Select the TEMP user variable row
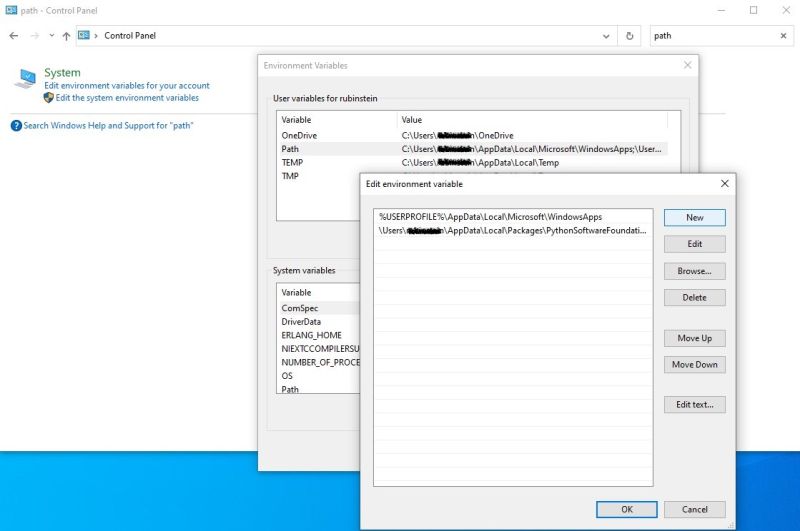The image size is (800, 531). [472, 163]
